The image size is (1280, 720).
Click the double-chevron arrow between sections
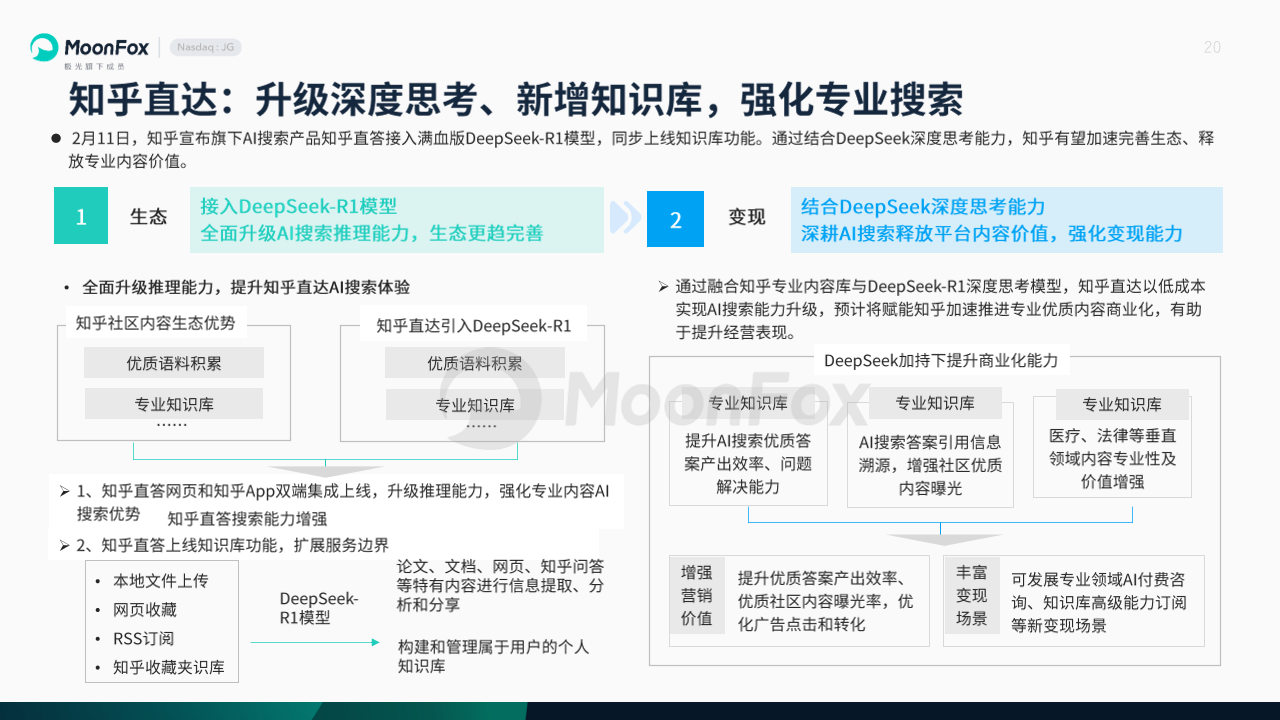(625, 217)
